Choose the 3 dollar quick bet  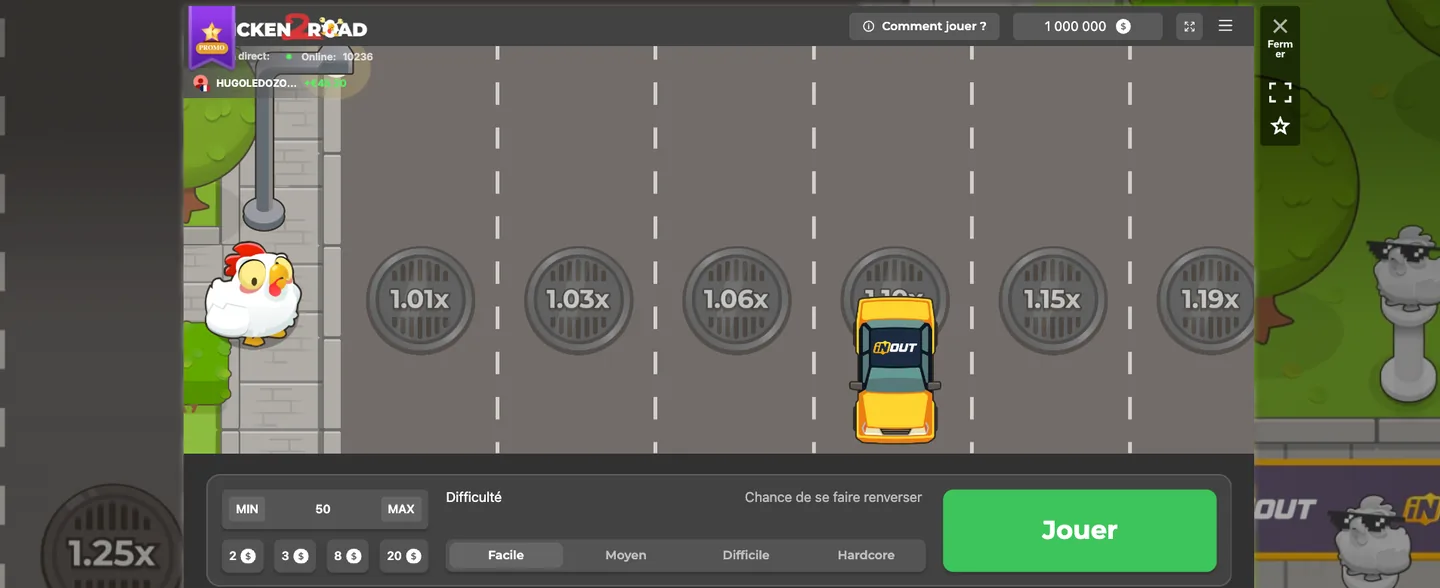coord(296,556)
